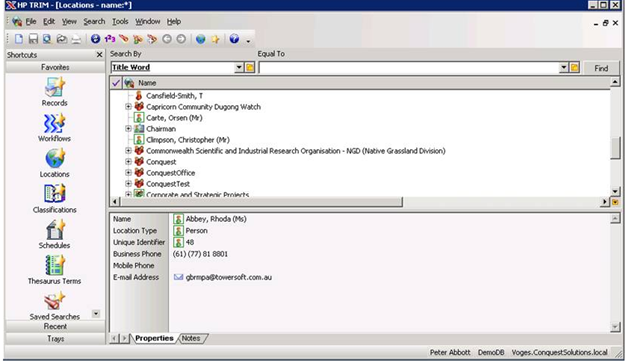
Task: Open the Tools menu
Action: [x=120, y=22]
